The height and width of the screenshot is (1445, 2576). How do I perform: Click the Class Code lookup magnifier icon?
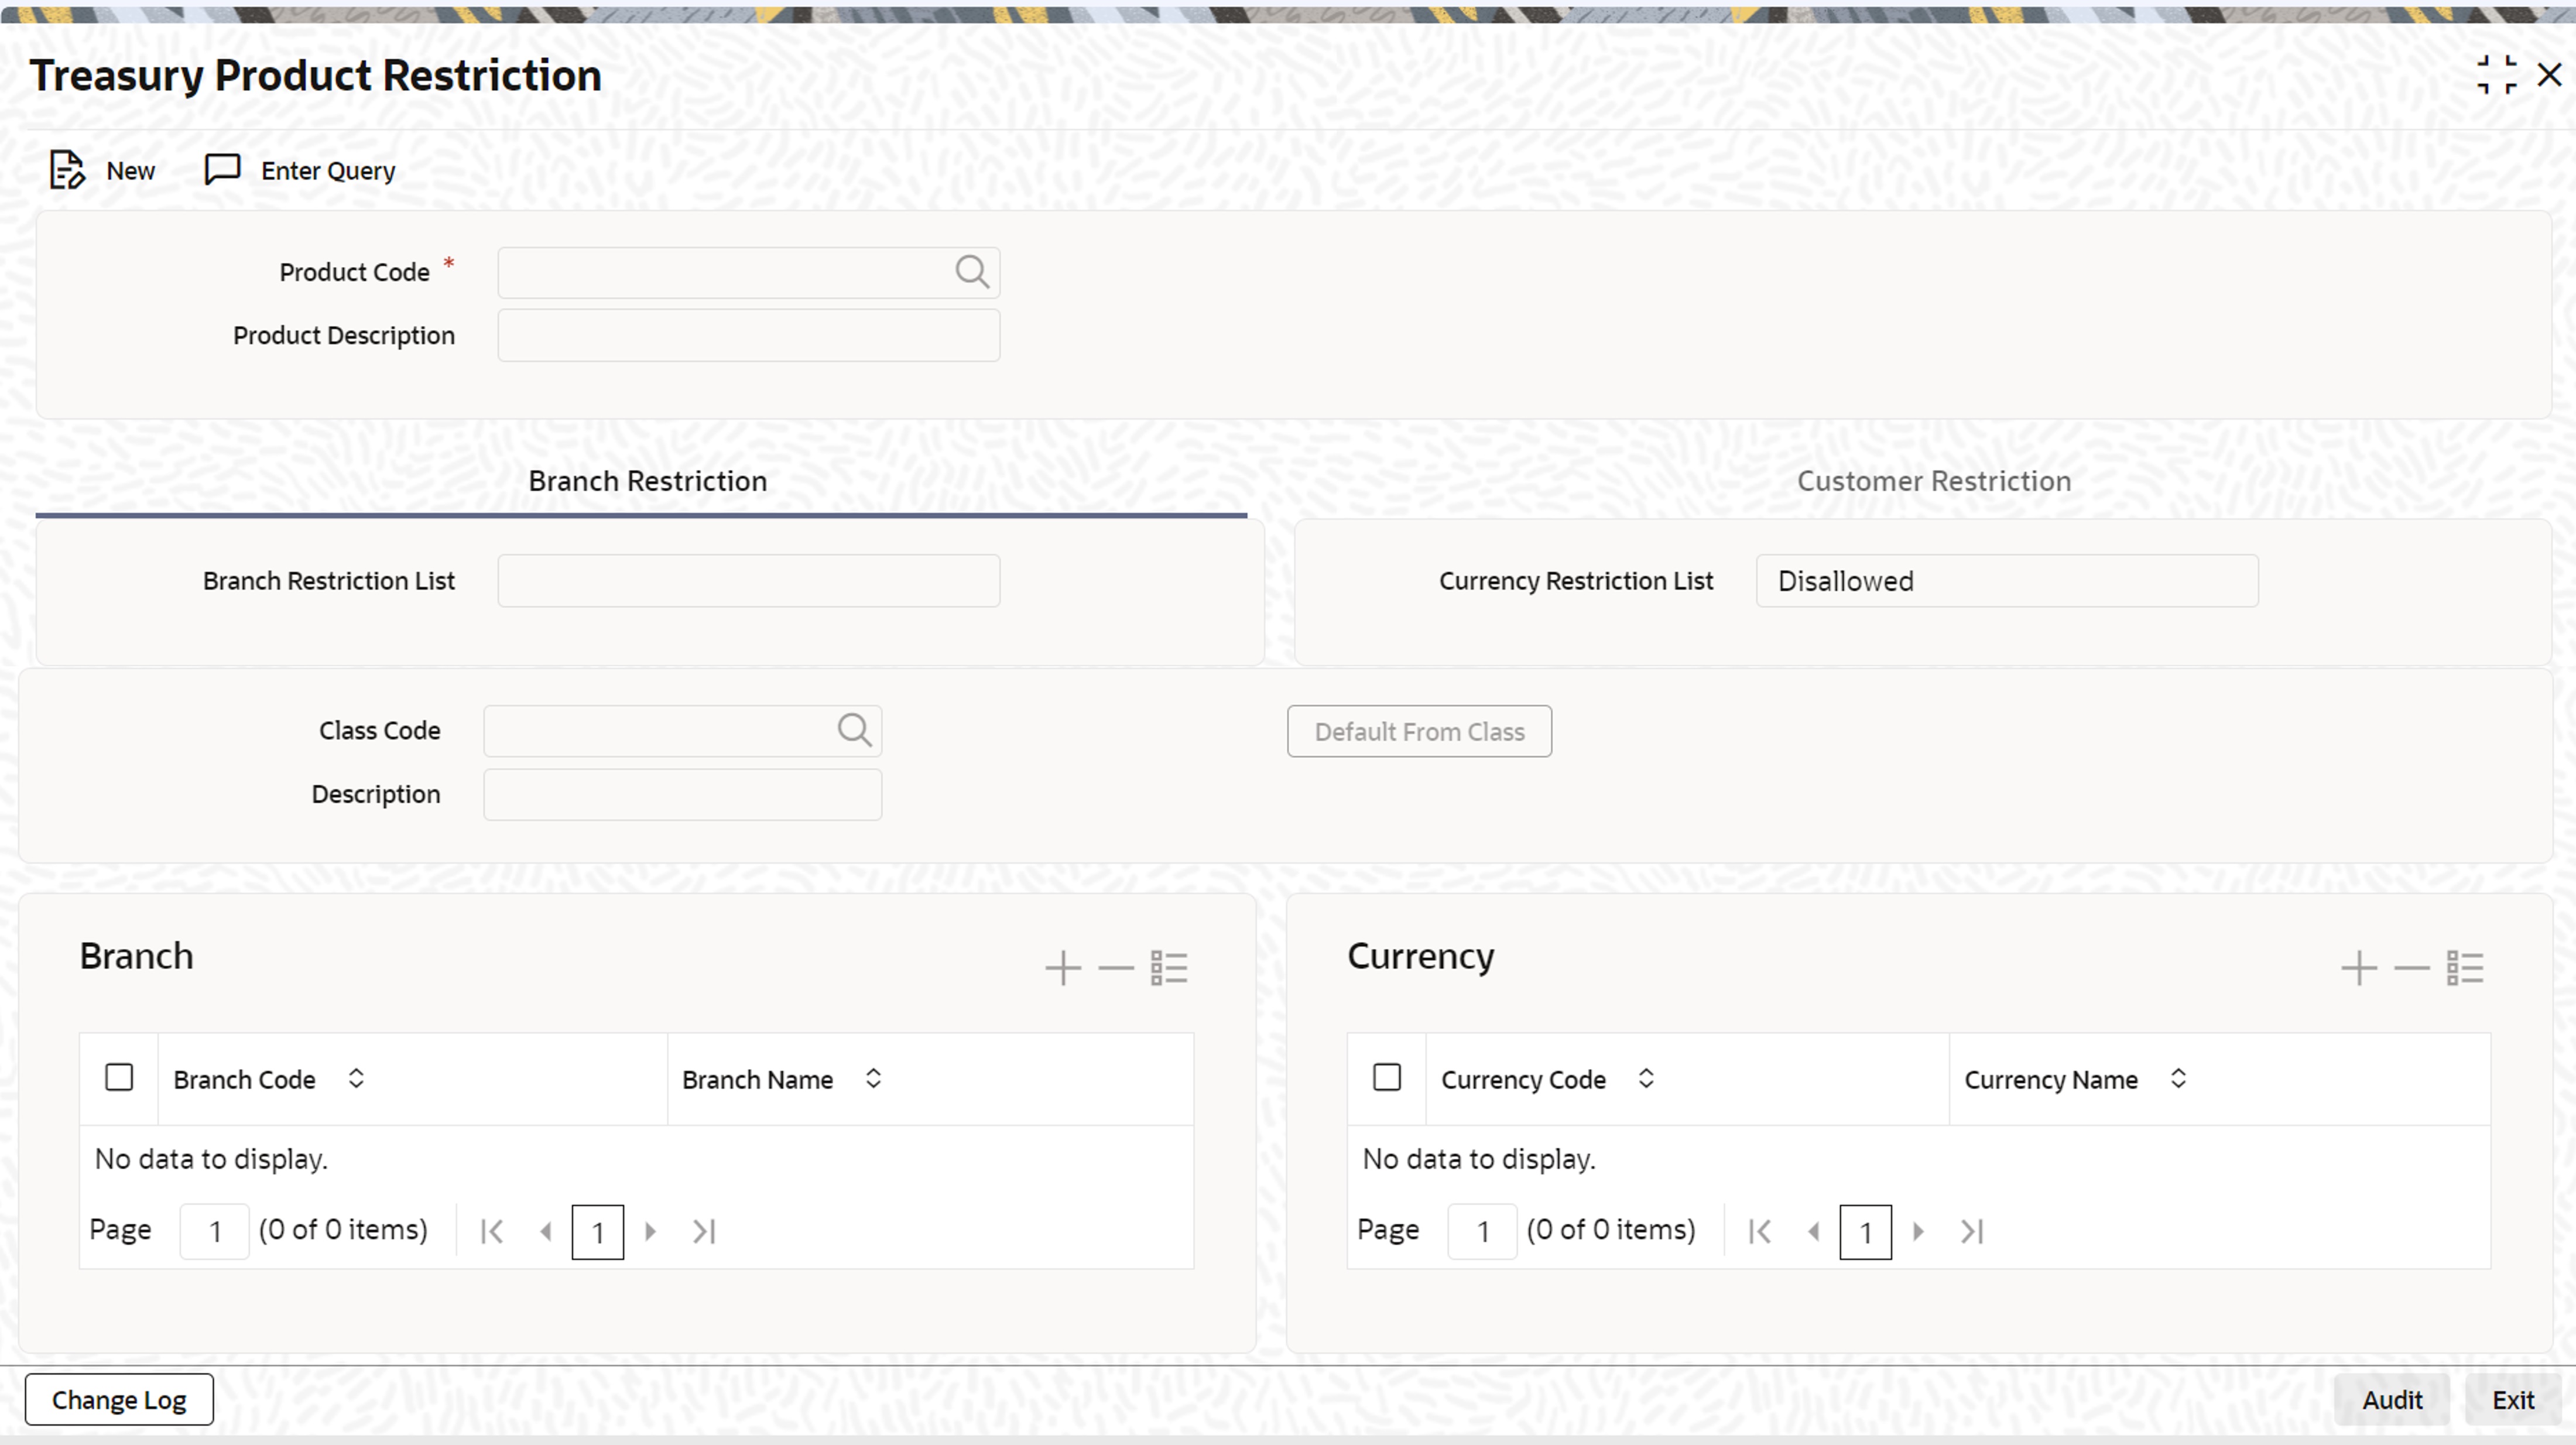[x=854, y=731]
